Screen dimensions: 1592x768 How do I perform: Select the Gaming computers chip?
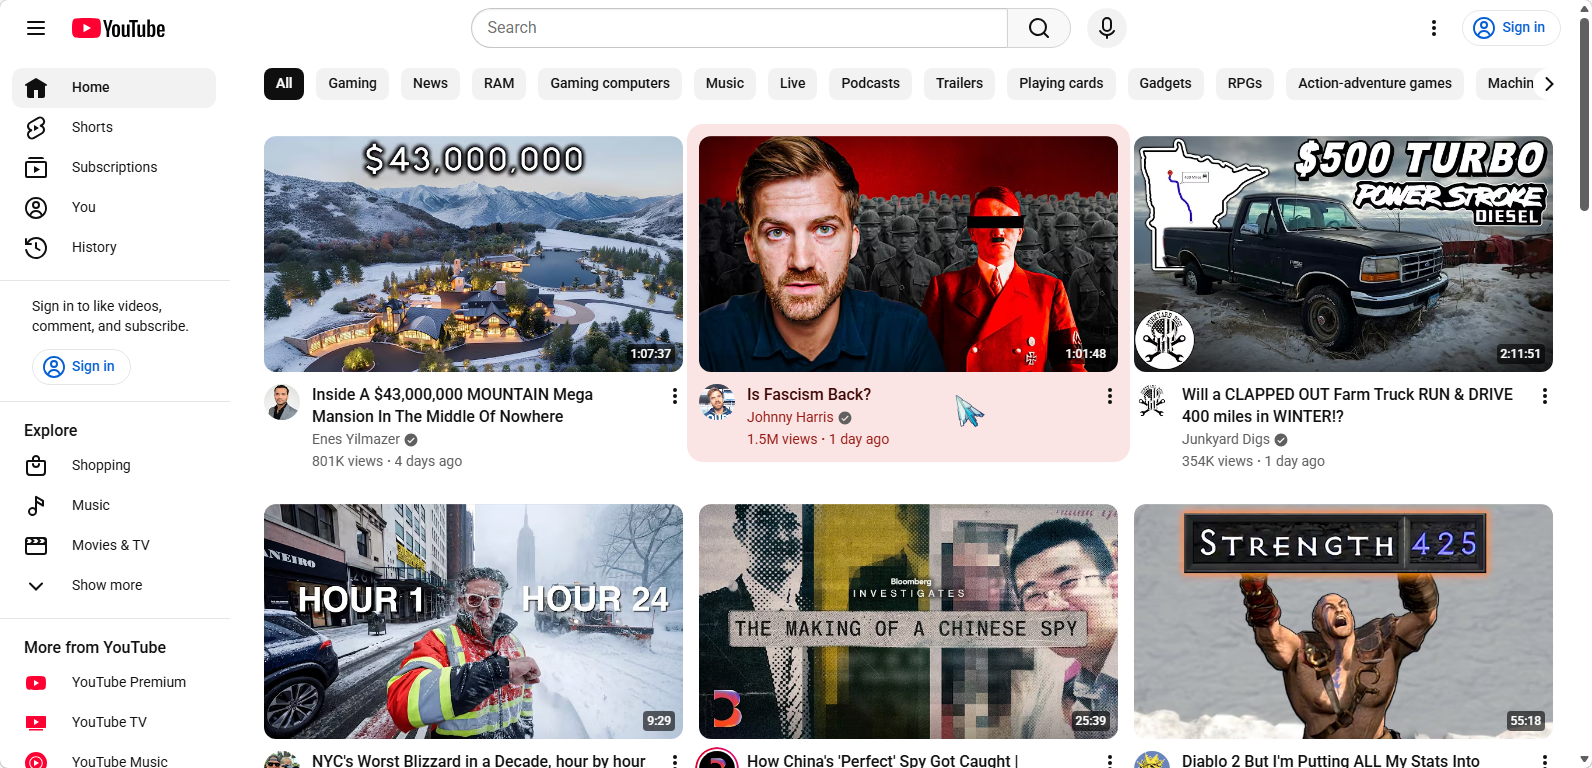tap(610, 84)
